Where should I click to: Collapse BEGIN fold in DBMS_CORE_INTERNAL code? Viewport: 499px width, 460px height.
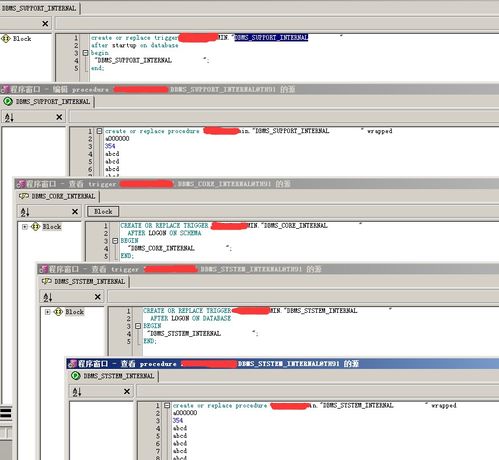pos(115,241)
